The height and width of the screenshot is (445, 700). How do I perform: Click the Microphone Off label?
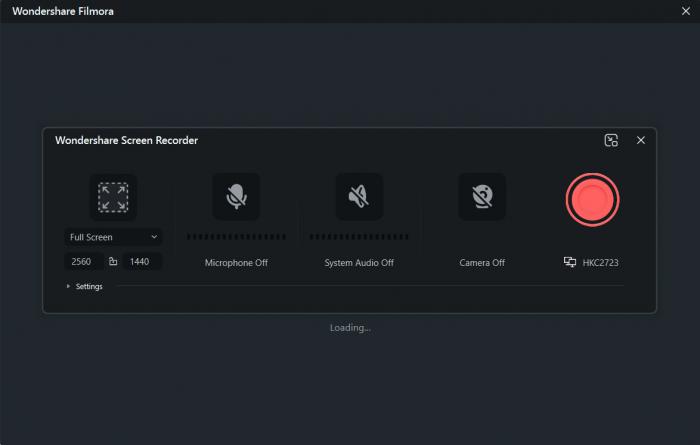[236, 263]
